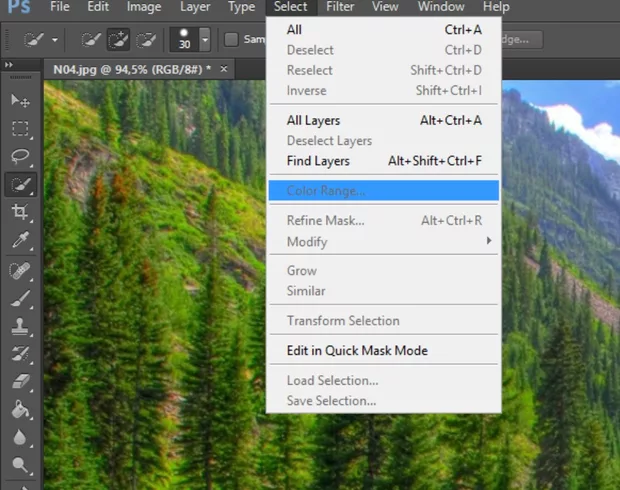
Task: Open the tool preset picker dropdown
Action: pos(55,40)
